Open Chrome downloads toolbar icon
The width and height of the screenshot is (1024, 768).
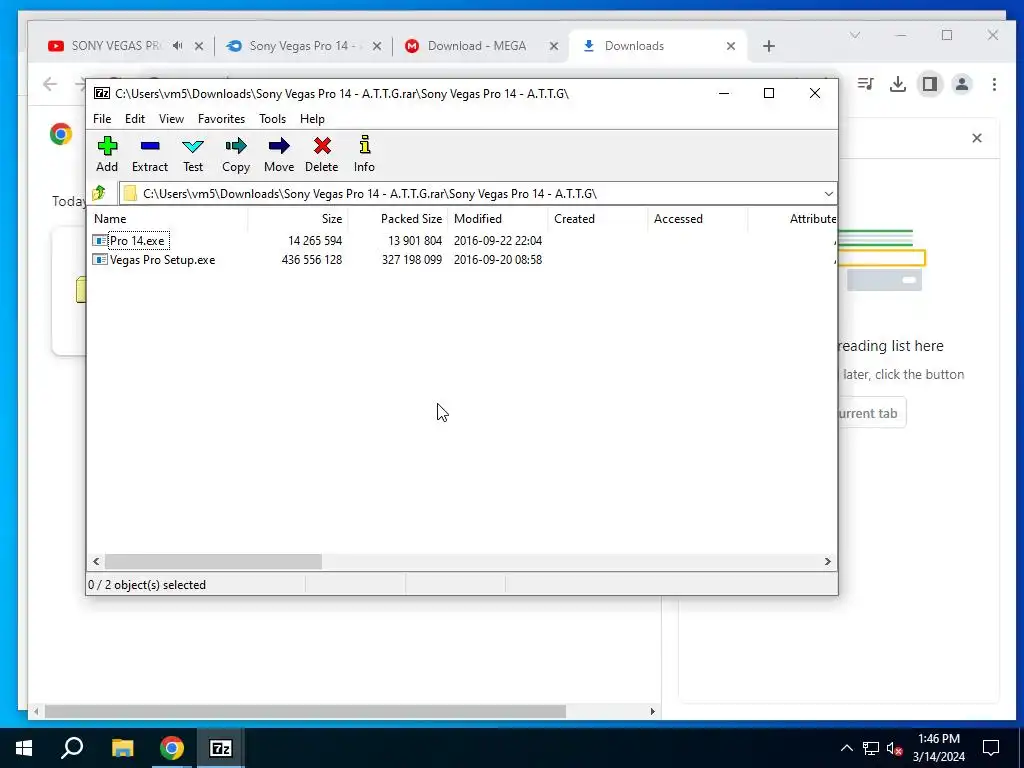(898, 84)
